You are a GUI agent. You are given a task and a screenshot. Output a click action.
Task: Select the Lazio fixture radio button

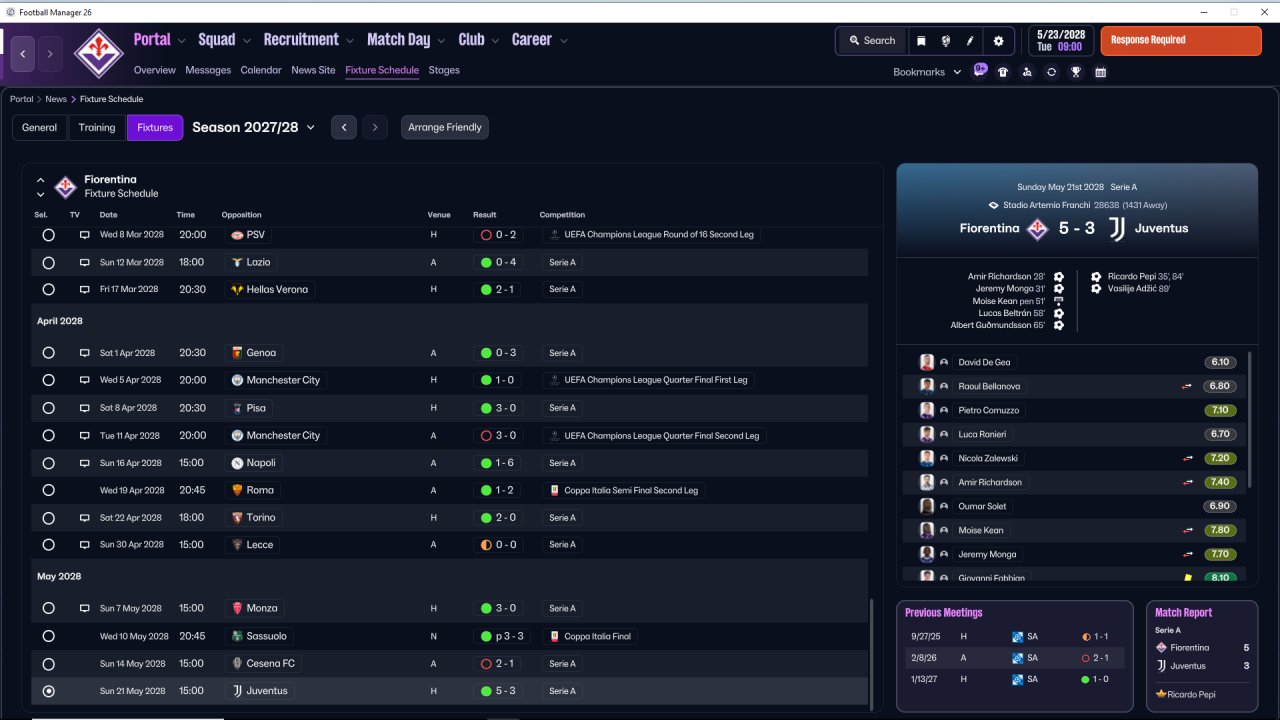pyautogui.click(x=48, y=262)
